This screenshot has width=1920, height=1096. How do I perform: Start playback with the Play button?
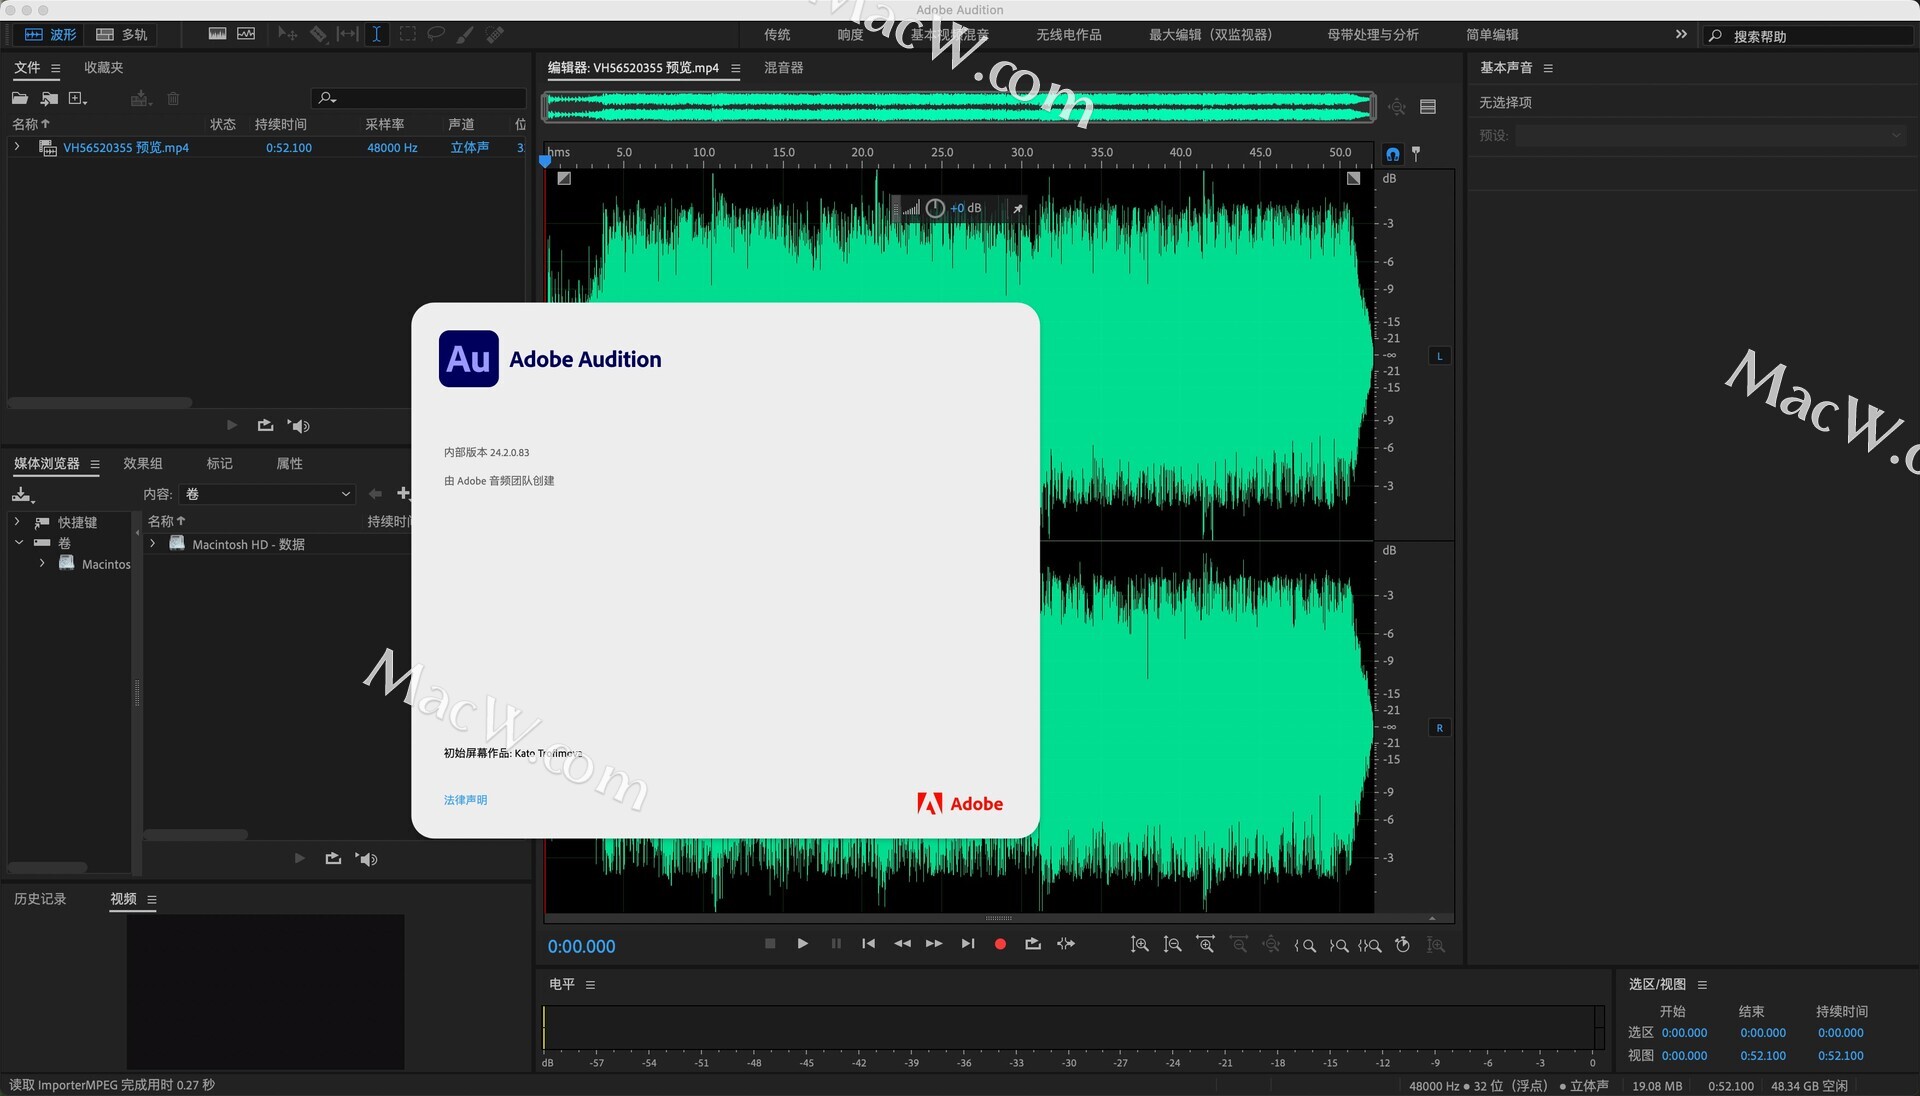[x=802, y=943]
